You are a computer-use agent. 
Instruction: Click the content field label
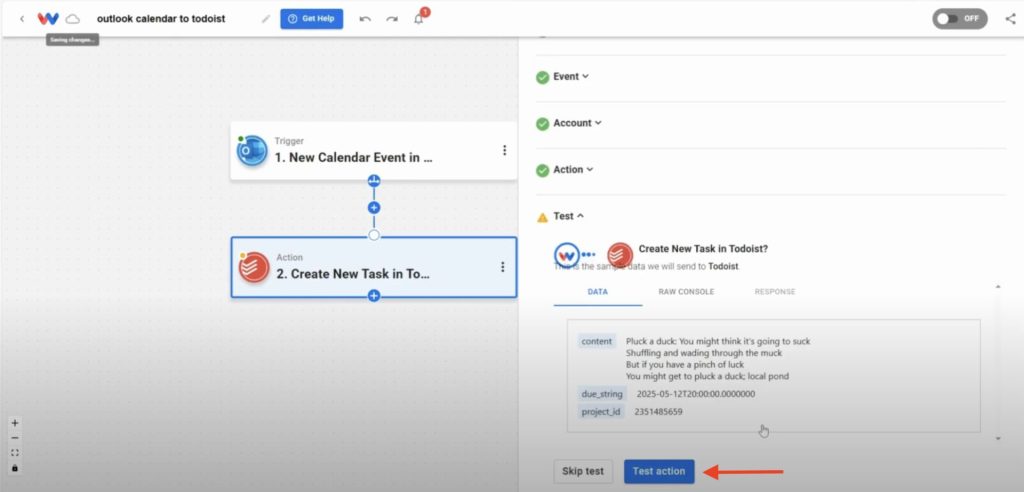(x=596, y=341)
